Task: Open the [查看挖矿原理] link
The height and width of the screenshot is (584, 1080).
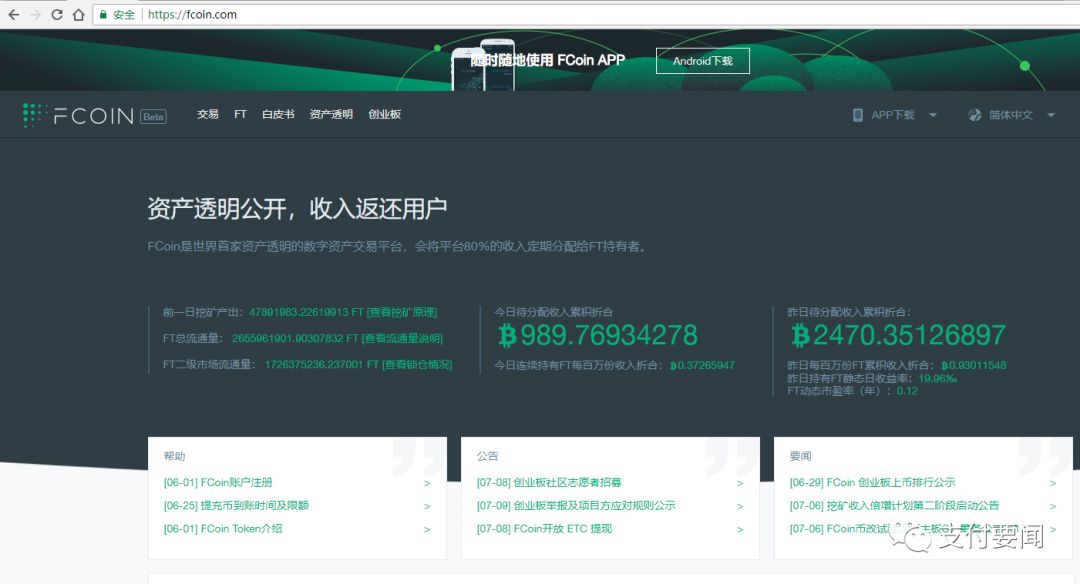Action: click(x=402, y=312)
